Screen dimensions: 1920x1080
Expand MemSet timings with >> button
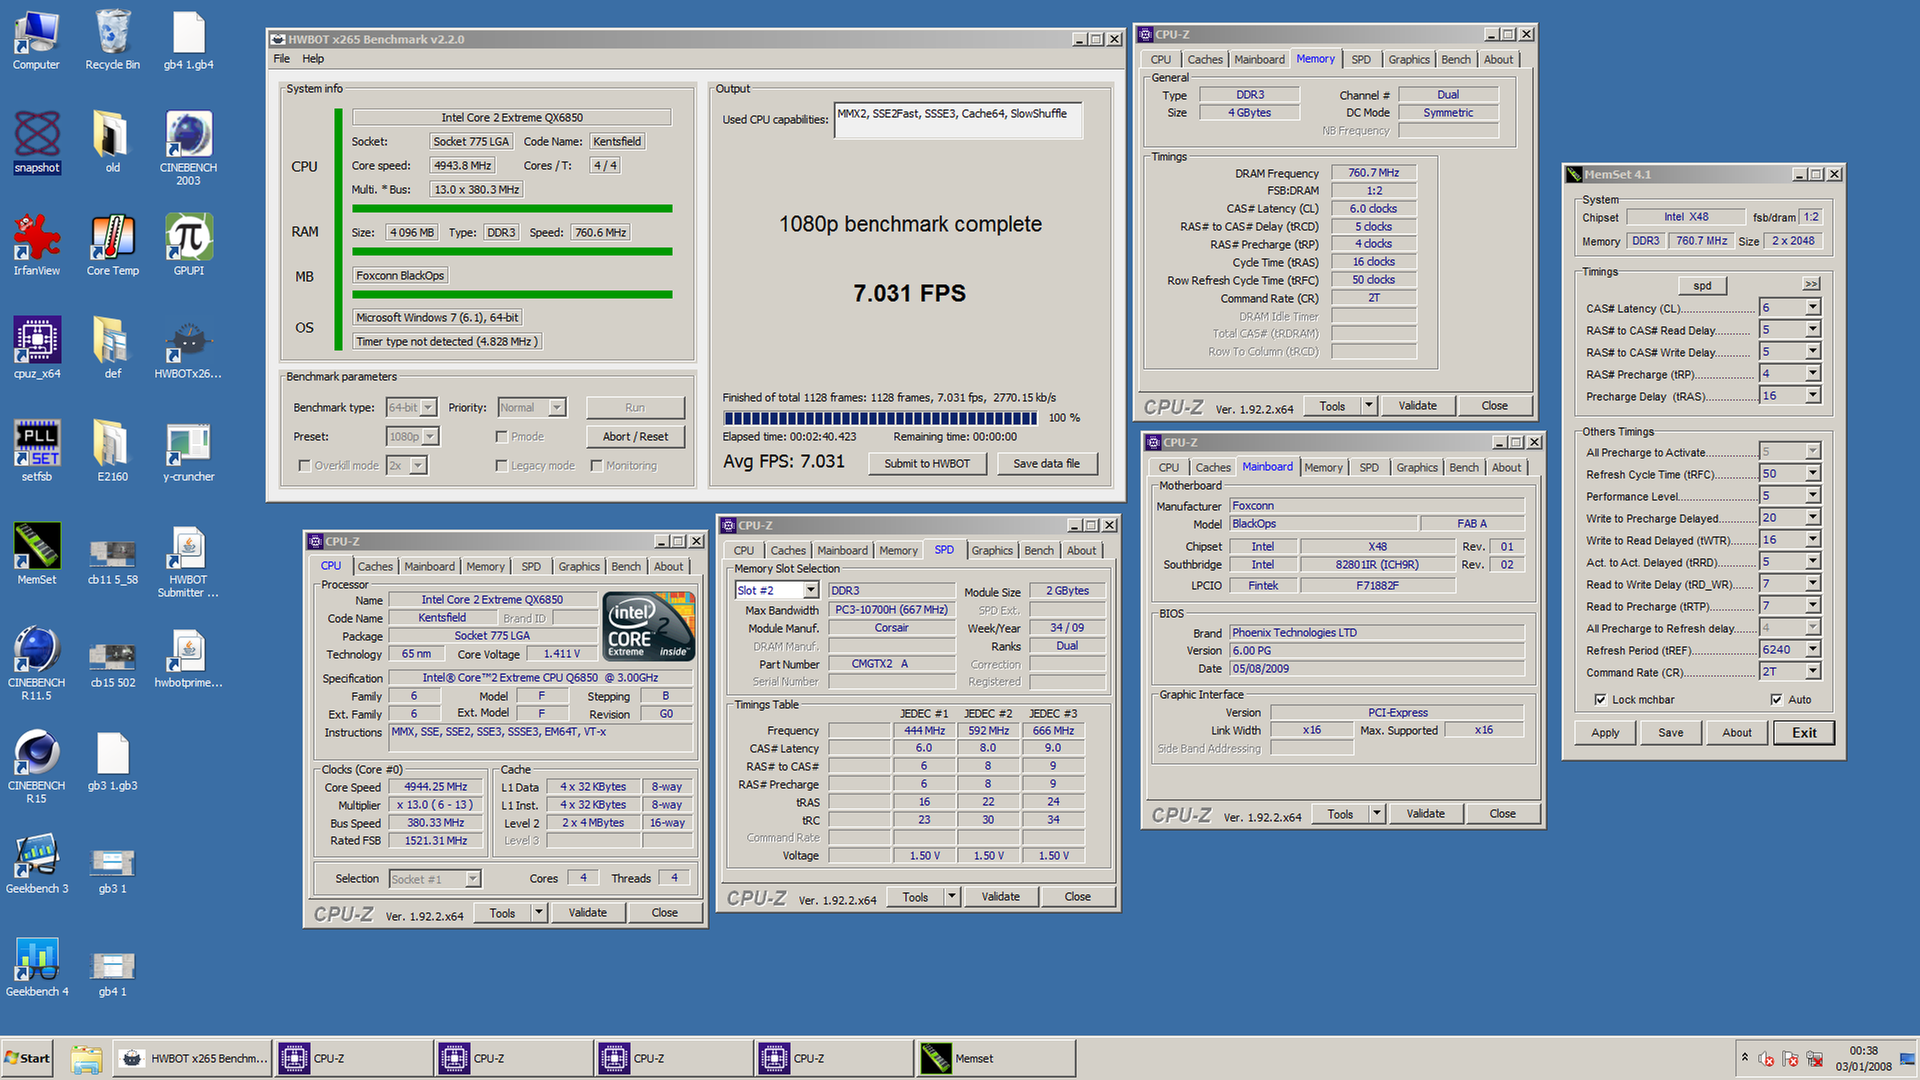click(1811, 285)
